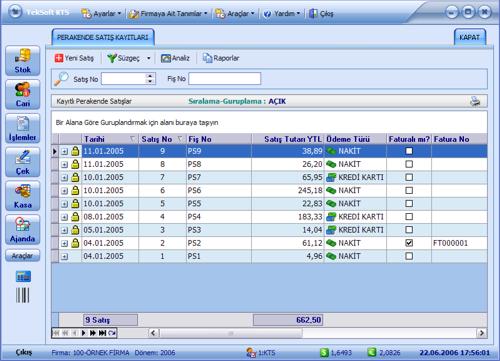
Task: Click horizontal scrollbar left arrow
Action: coord(153,333)
